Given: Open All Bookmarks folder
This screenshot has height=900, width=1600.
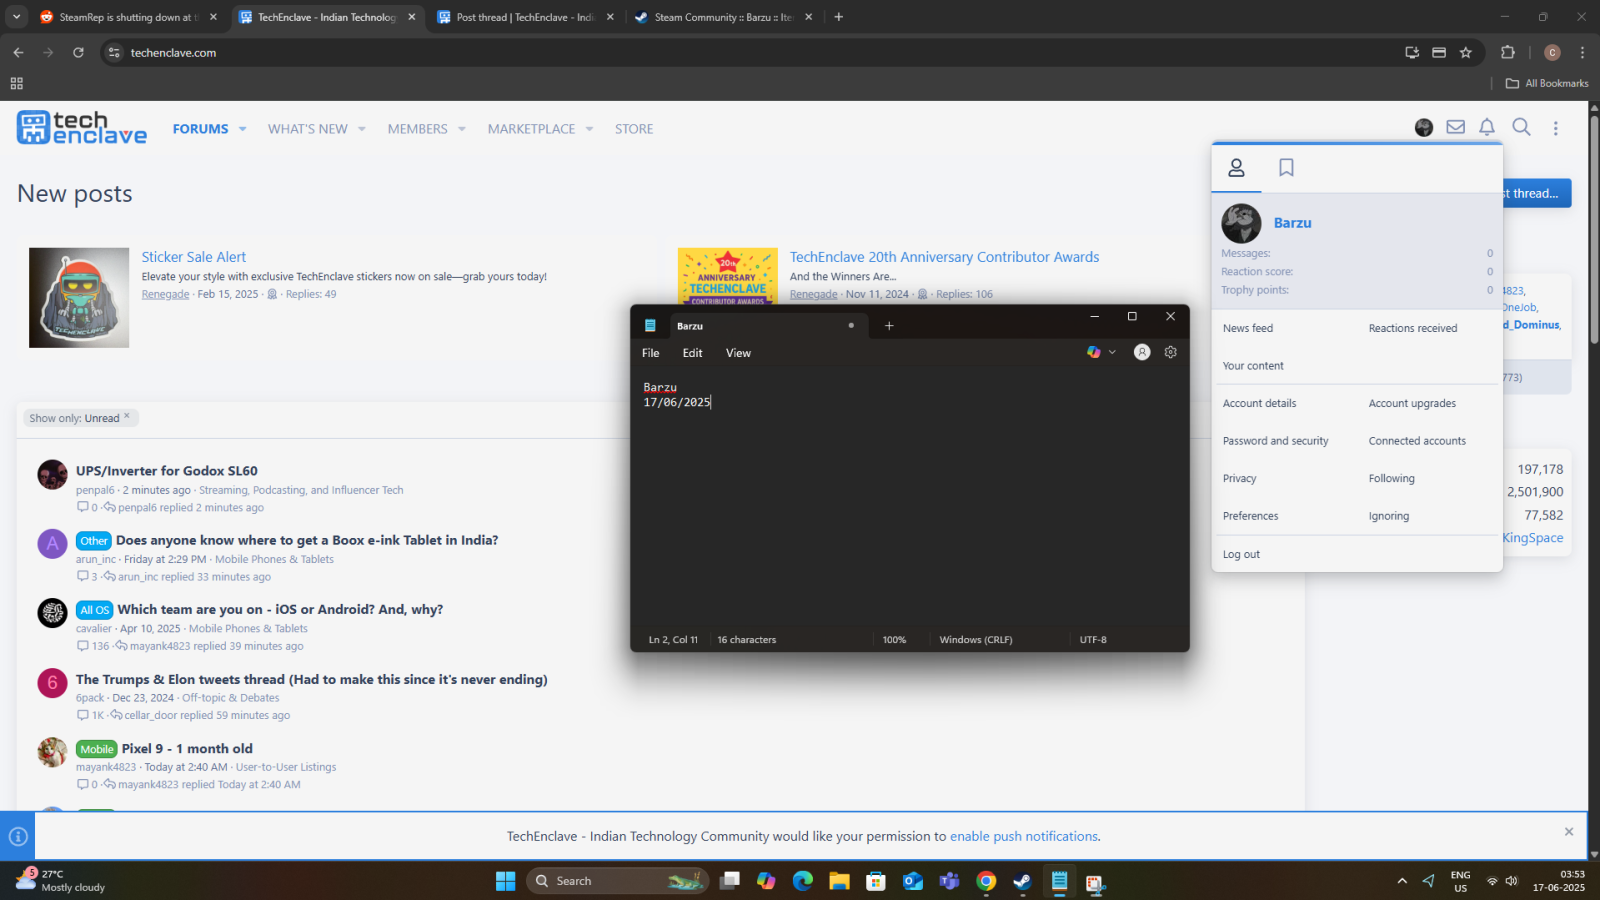Looking at the screenshot, I should pyautogui.click(x=1547, y=83).
